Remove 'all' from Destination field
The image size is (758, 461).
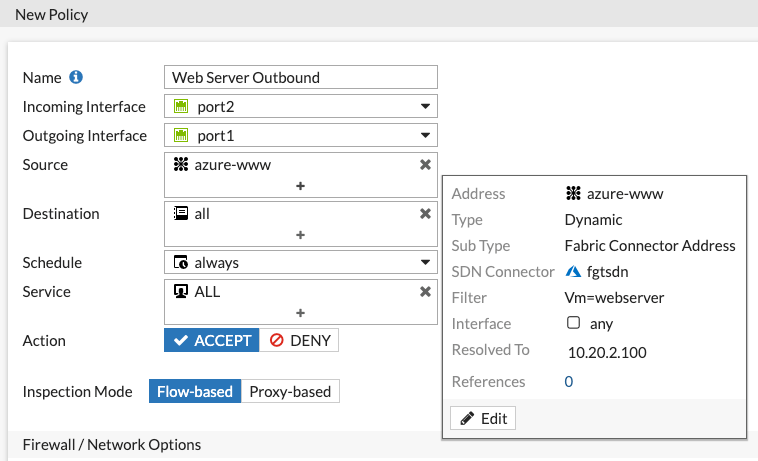425,214
